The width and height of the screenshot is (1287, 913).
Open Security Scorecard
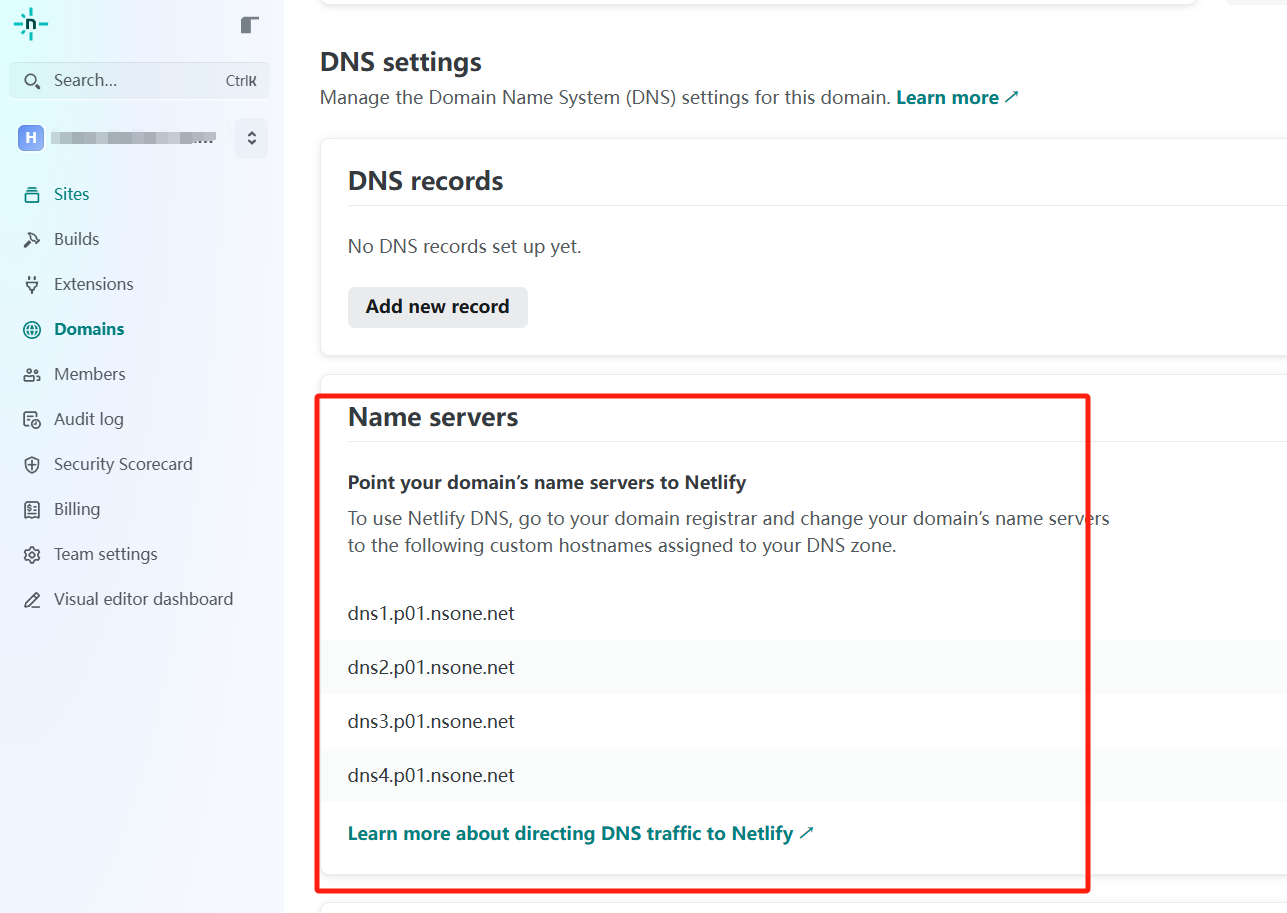pyautogui.click(x=123, y=464)
